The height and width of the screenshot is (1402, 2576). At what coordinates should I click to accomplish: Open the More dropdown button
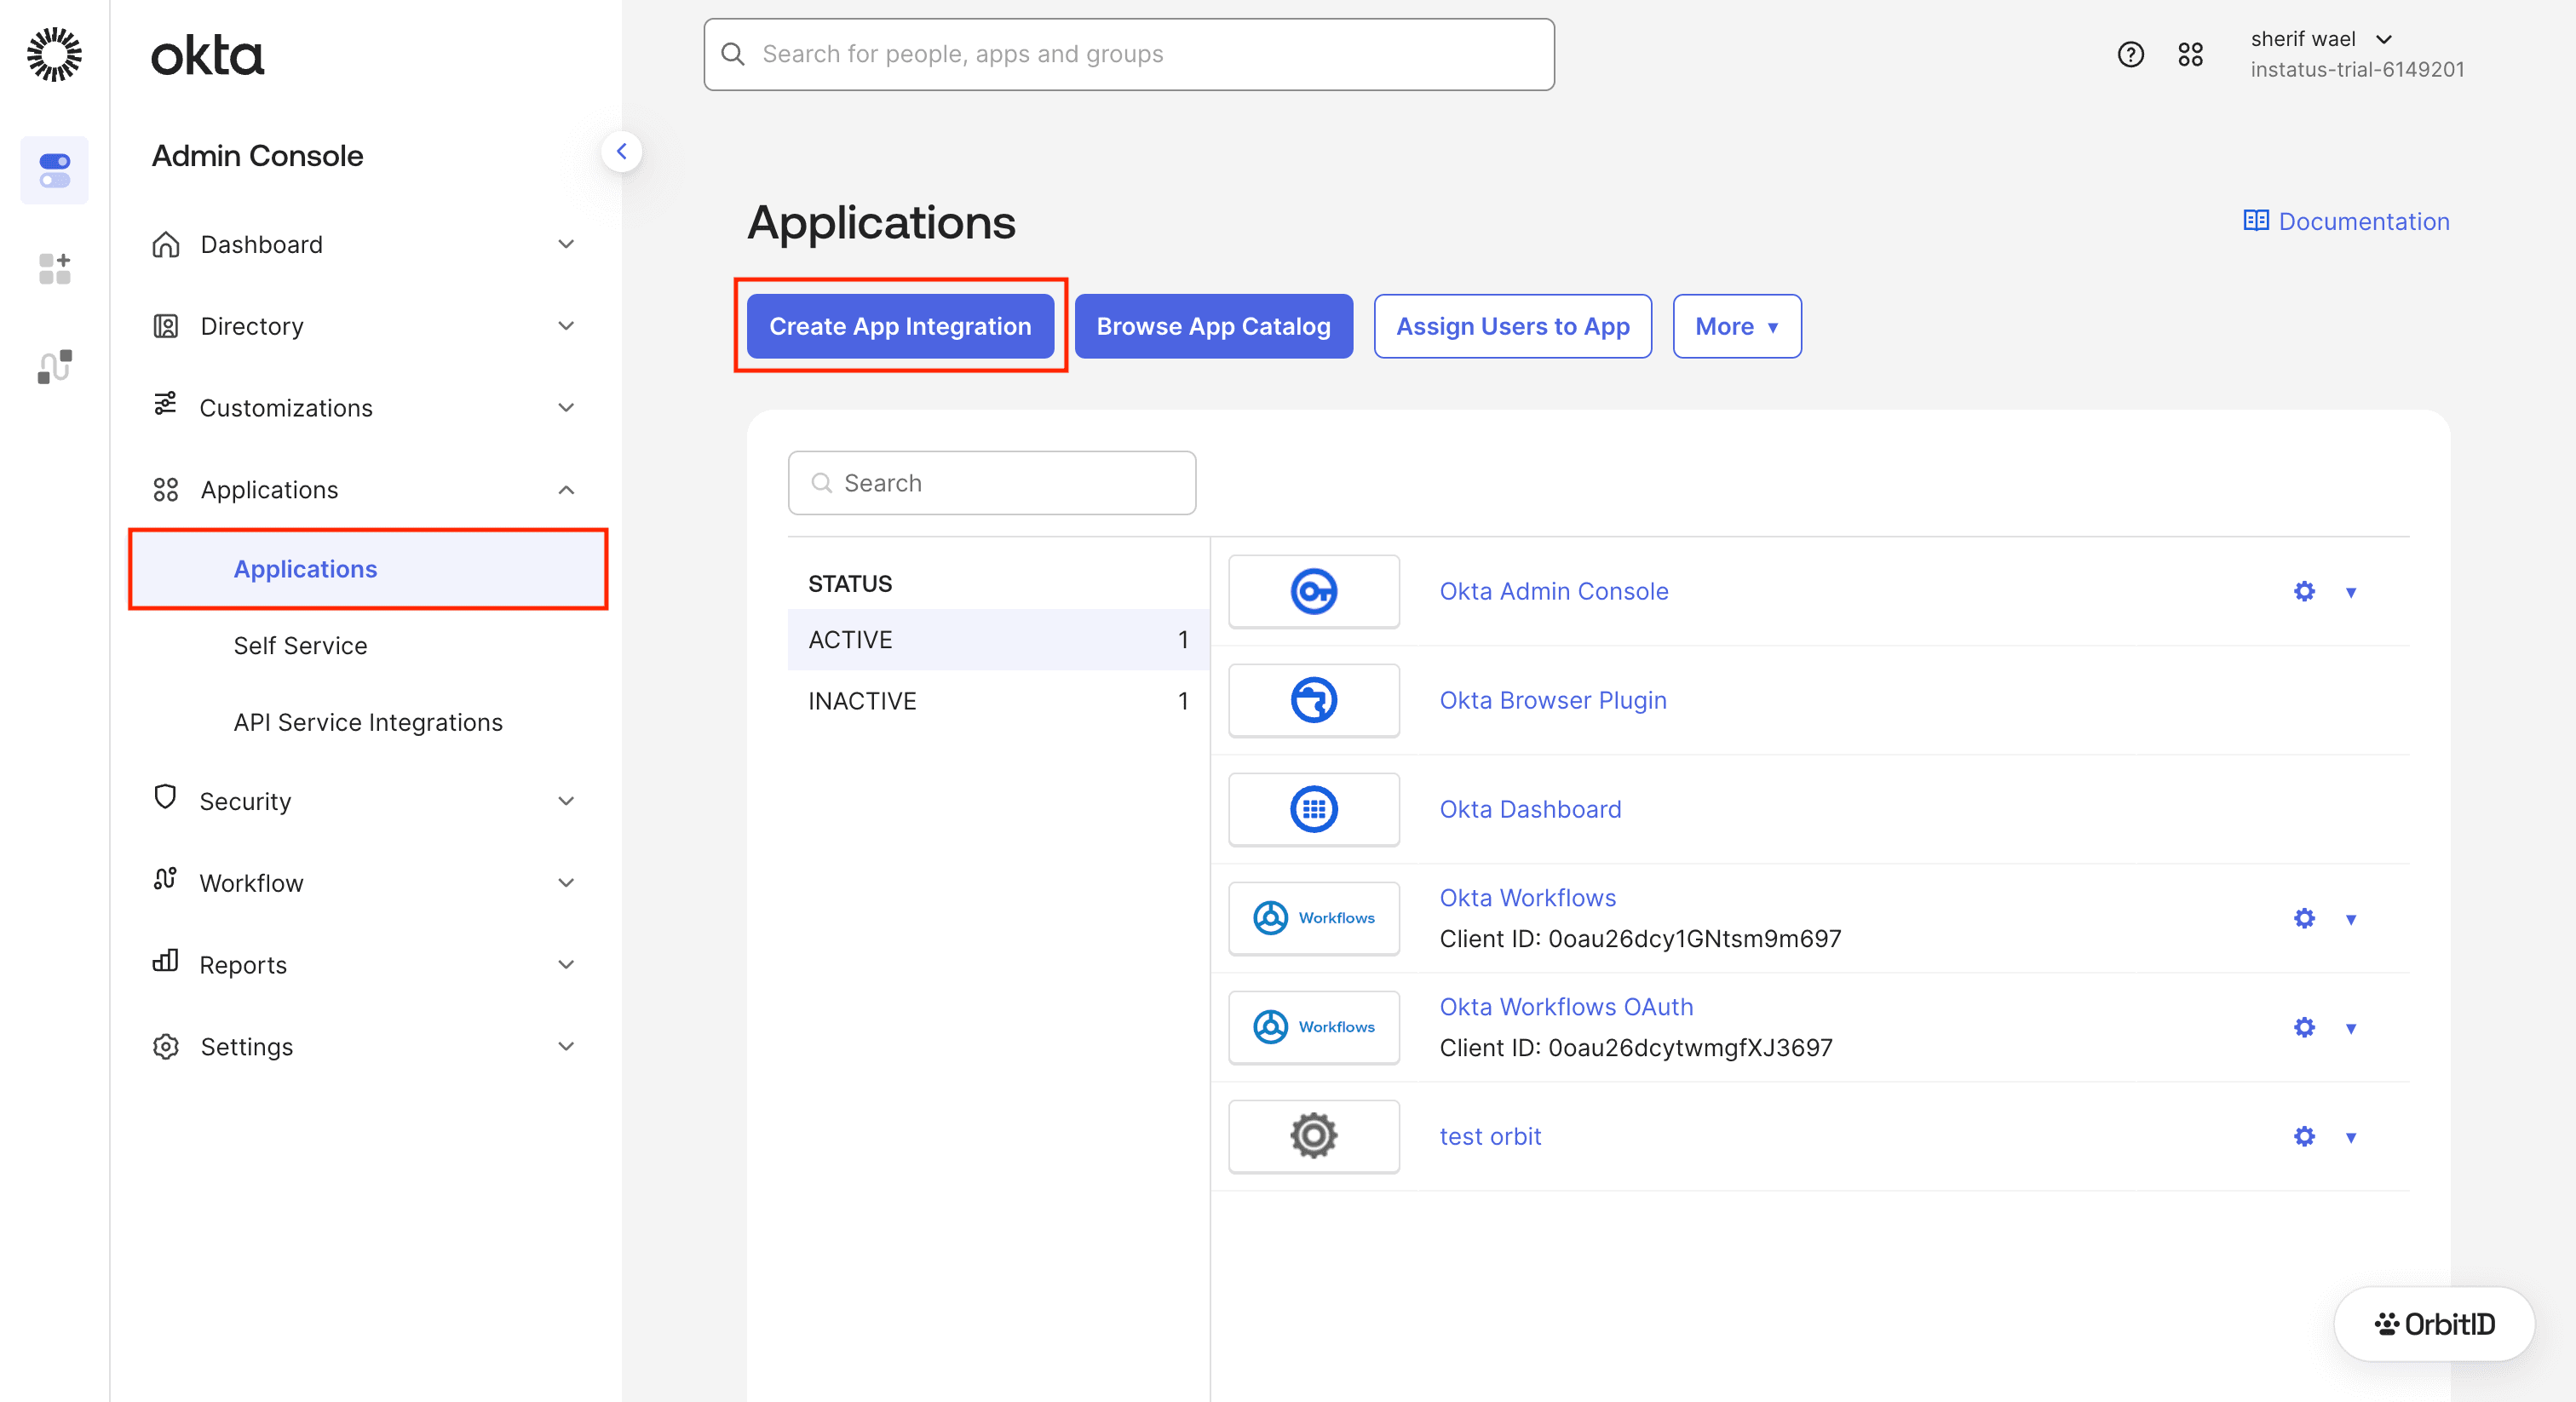click(1737, 326)
